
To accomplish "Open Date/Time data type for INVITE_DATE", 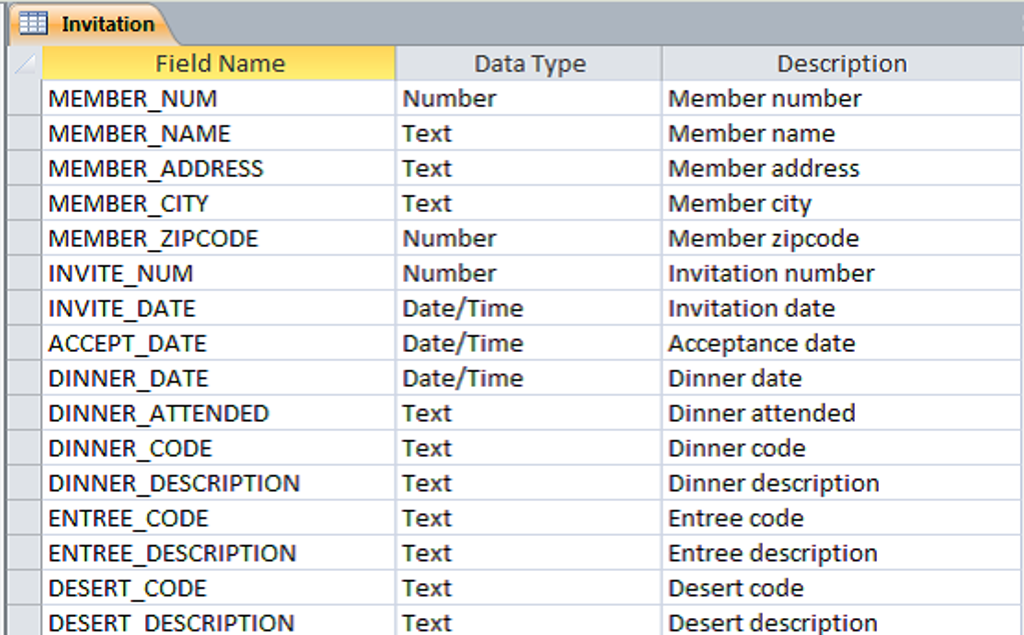I will [x=528, y=309].
